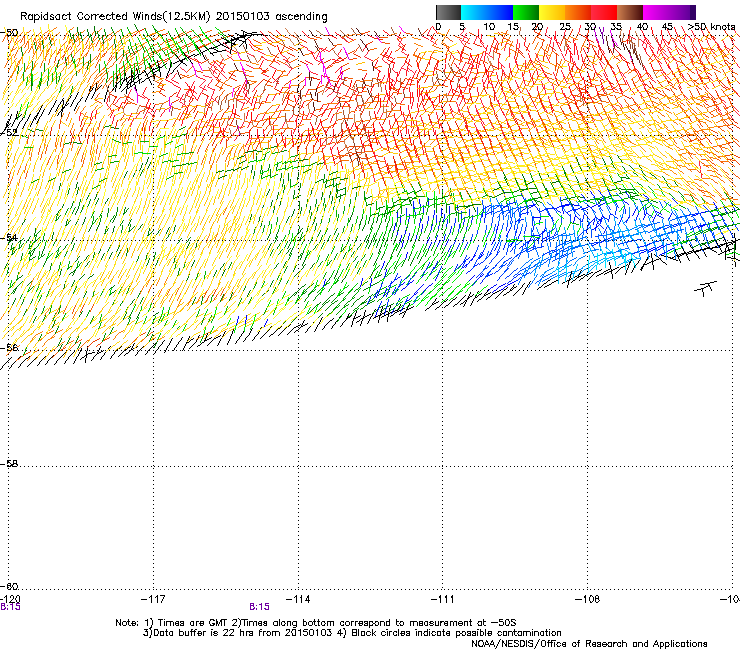The height and width of the screenshot is (650, 740).
Task: Click the -50 latitude axis label
Action: point(10,33)
